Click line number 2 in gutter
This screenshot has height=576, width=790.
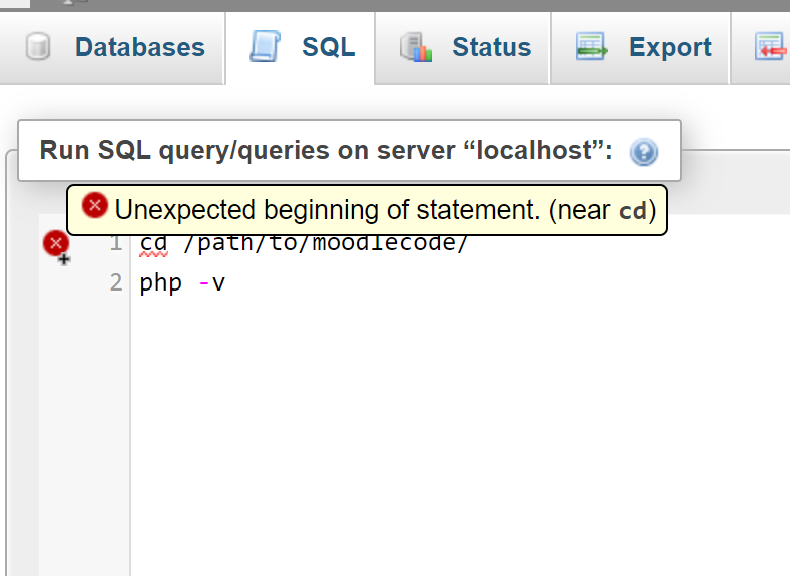(x=116, y=283)
